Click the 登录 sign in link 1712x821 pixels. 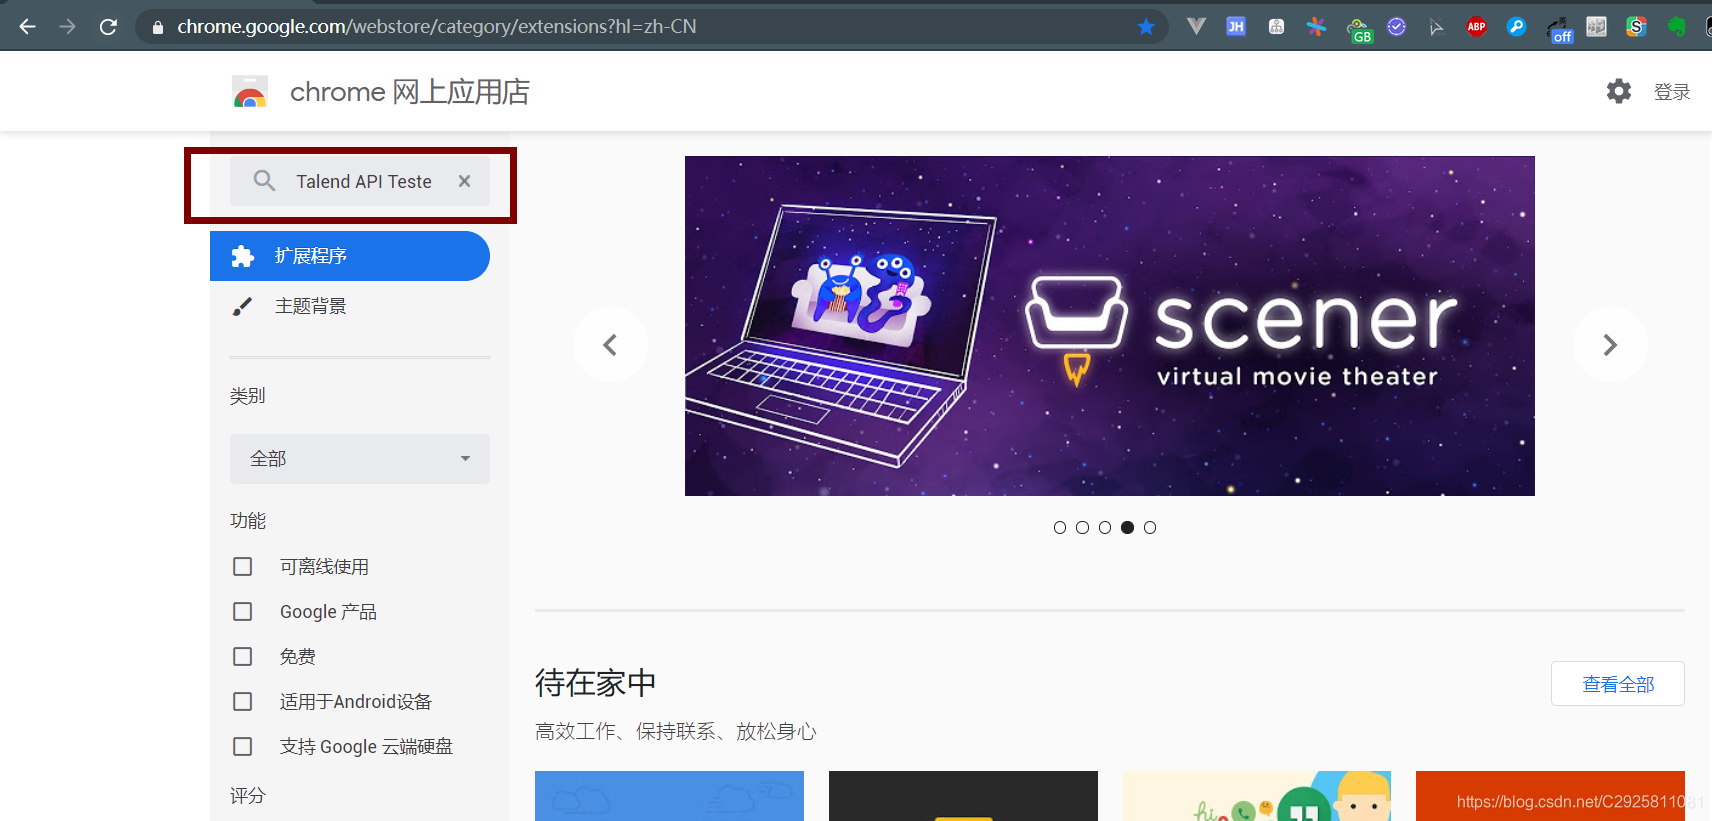(1672, 92)
